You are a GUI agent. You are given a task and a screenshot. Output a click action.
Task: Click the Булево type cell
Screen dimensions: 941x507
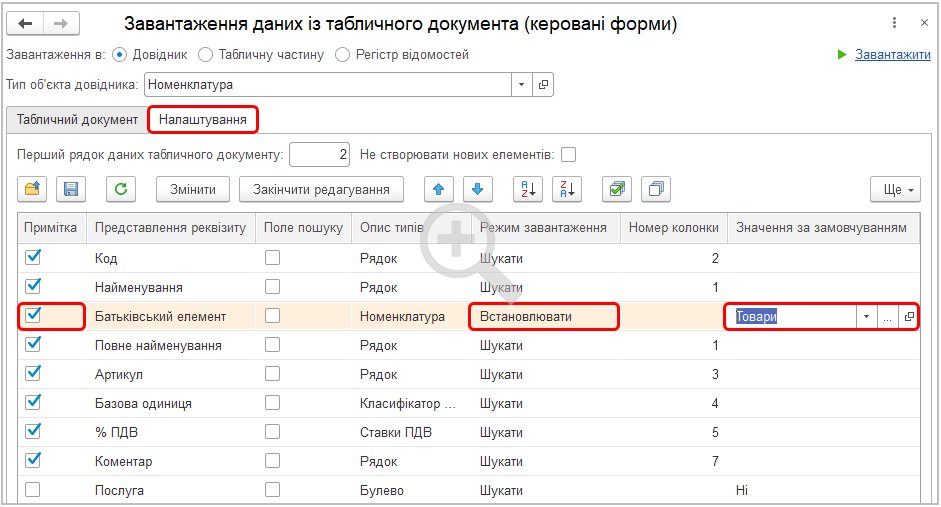click(x=382, y=490)
